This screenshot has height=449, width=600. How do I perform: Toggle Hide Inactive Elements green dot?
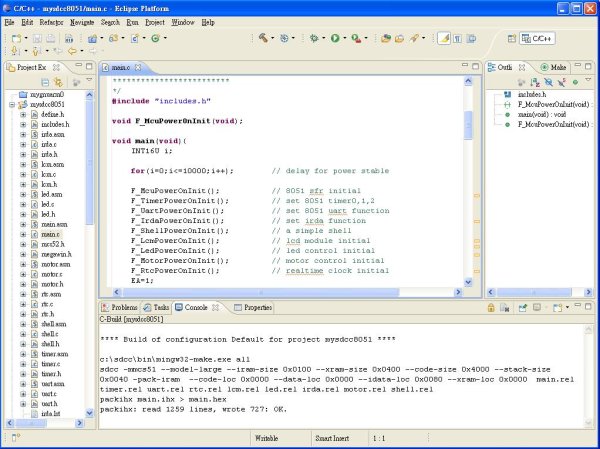[575, 82]
